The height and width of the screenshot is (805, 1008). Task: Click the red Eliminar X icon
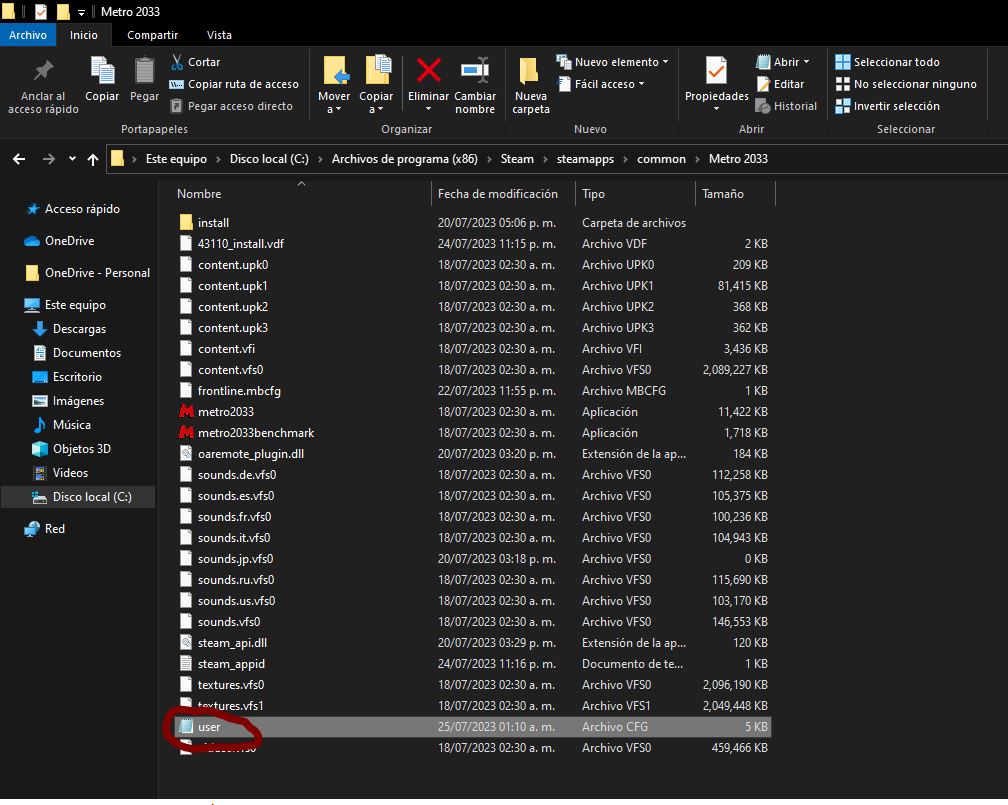tap(428, 70)
